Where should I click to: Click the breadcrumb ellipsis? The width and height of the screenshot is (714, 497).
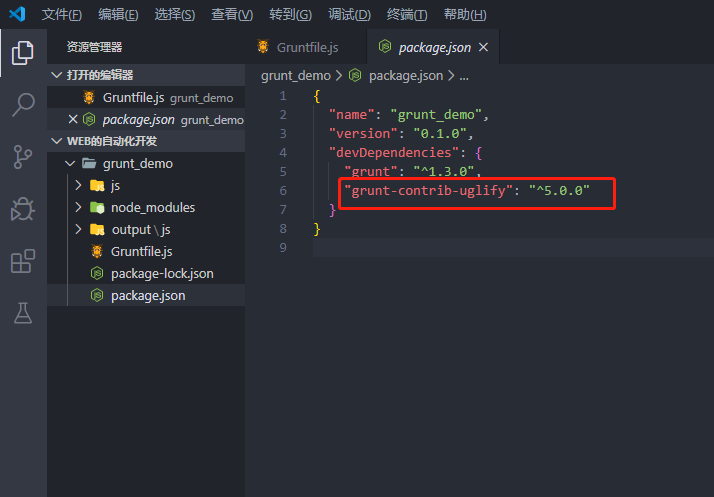point(464,76)
